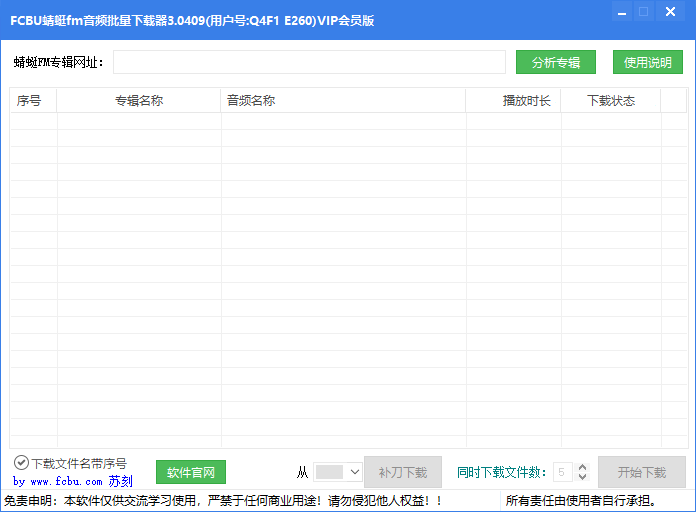Click the 音频名称 column header
The width and height of the screenshot is (696, 512).
[x=343, y=101]
